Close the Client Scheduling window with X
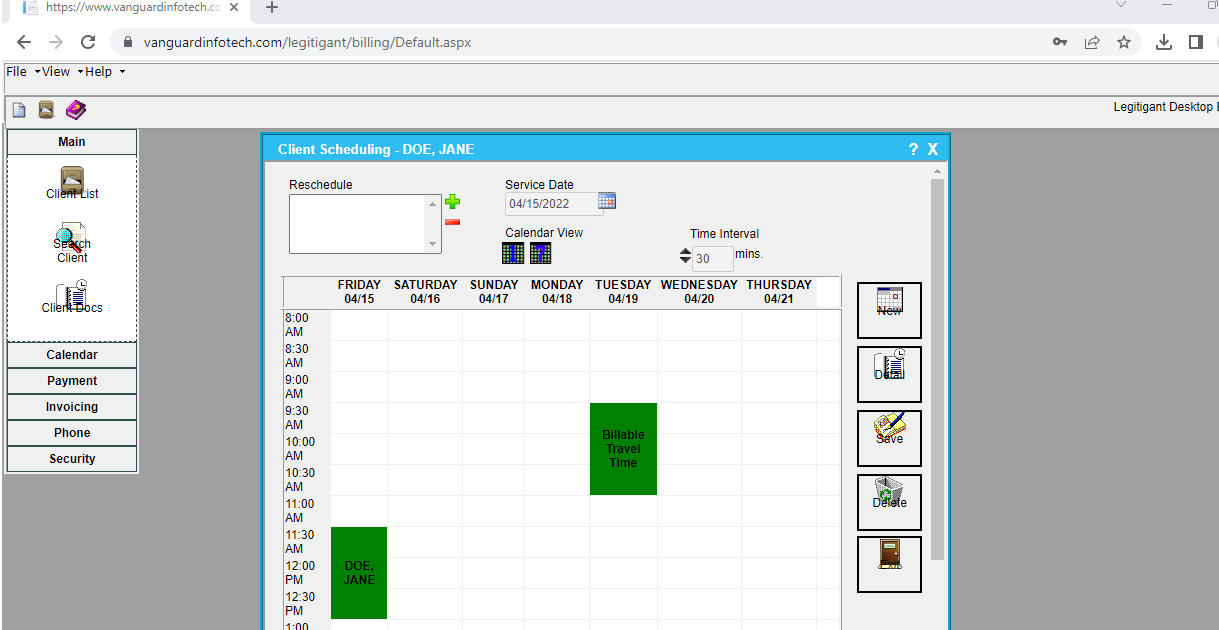Screen dimensions: 1219x630 (x=933, y=149)
